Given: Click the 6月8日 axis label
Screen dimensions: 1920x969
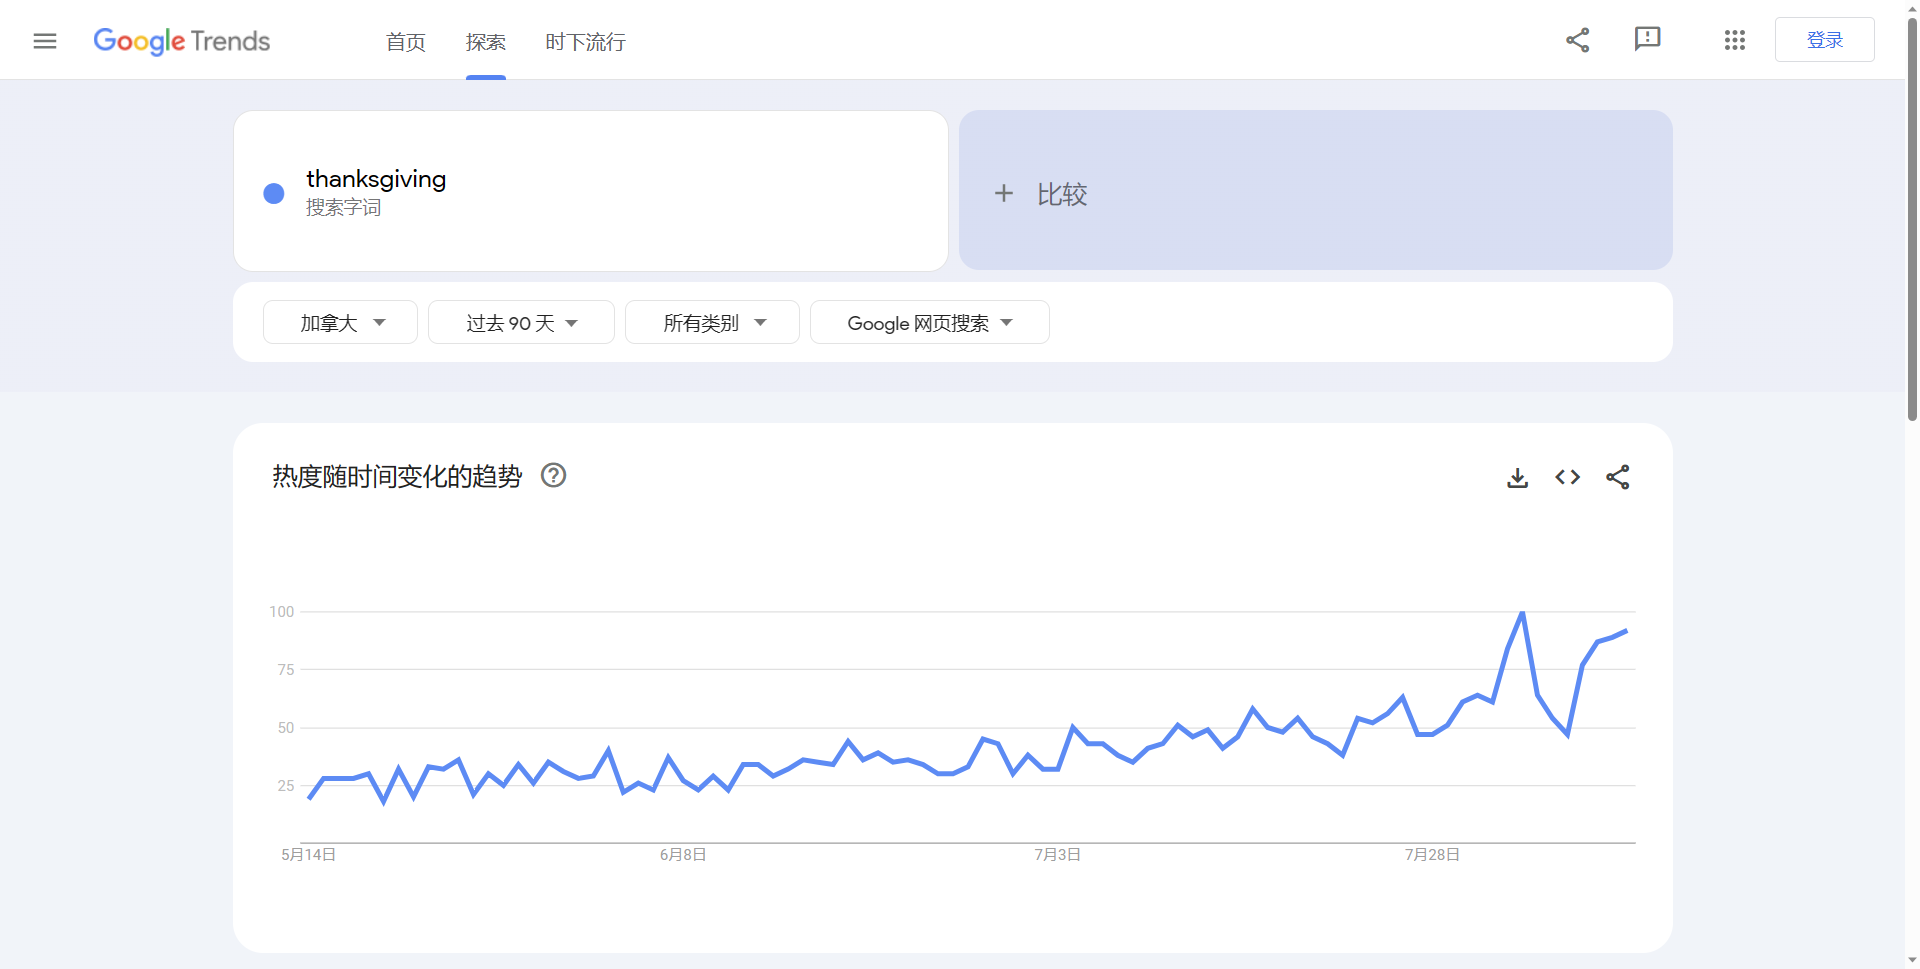Looking at the screenshot, I should point(683,854).
